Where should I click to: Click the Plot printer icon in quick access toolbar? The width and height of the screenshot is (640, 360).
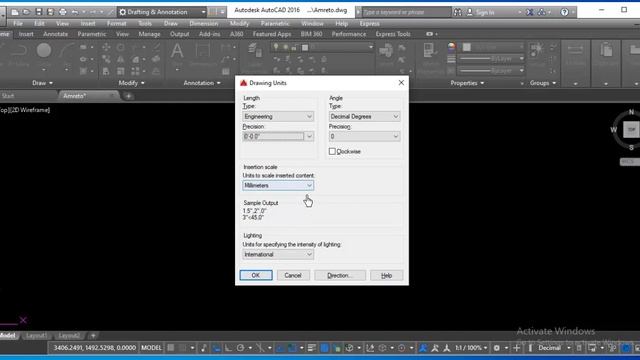[x=63, y=12]
